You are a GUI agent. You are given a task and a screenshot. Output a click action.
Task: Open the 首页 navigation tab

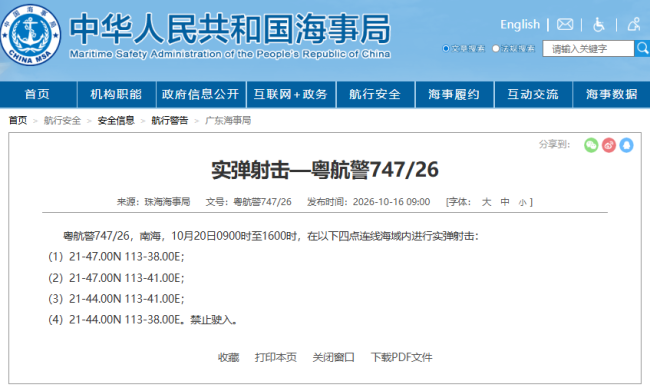[x=38, y=95]
